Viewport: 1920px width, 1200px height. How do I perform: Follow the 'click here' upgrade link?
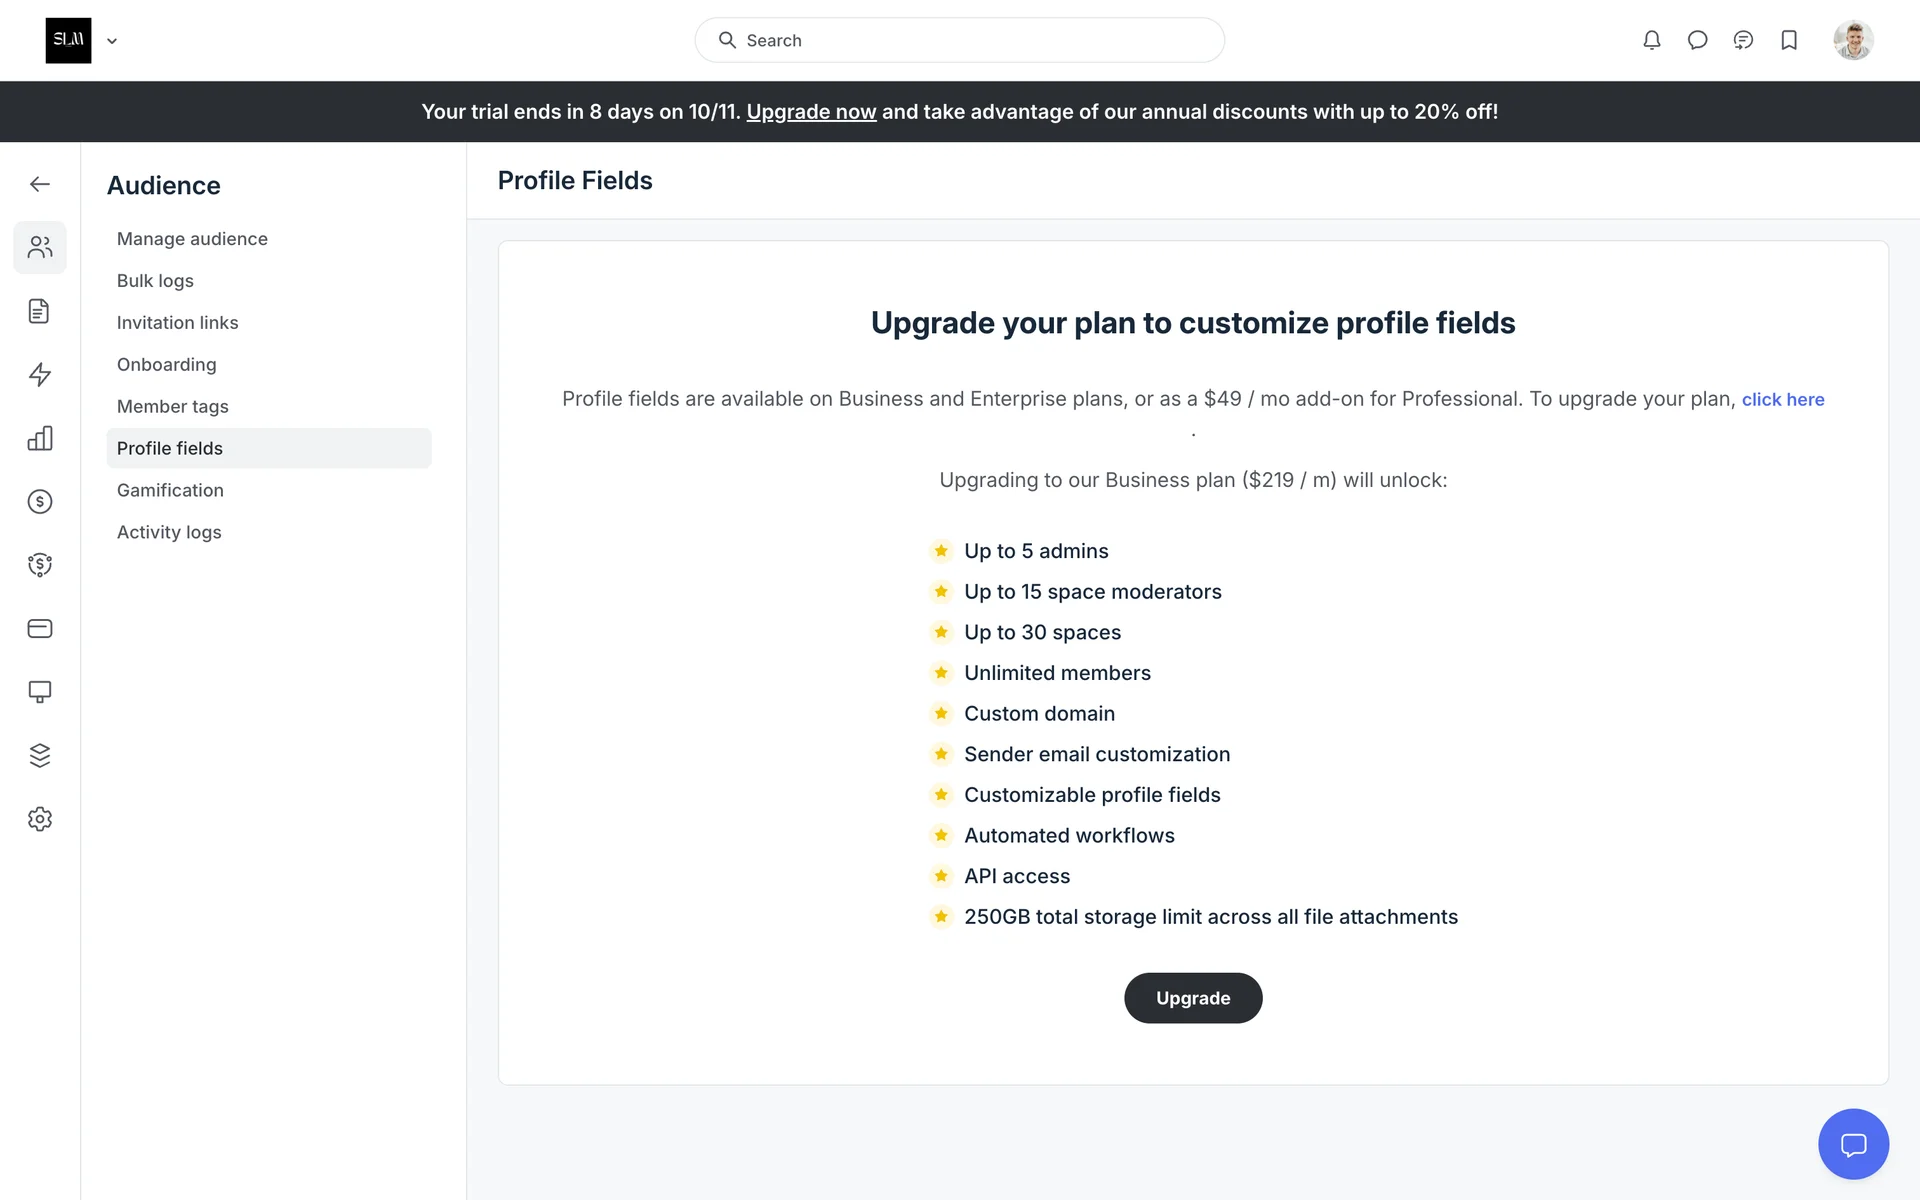[x=1782, y=400]
